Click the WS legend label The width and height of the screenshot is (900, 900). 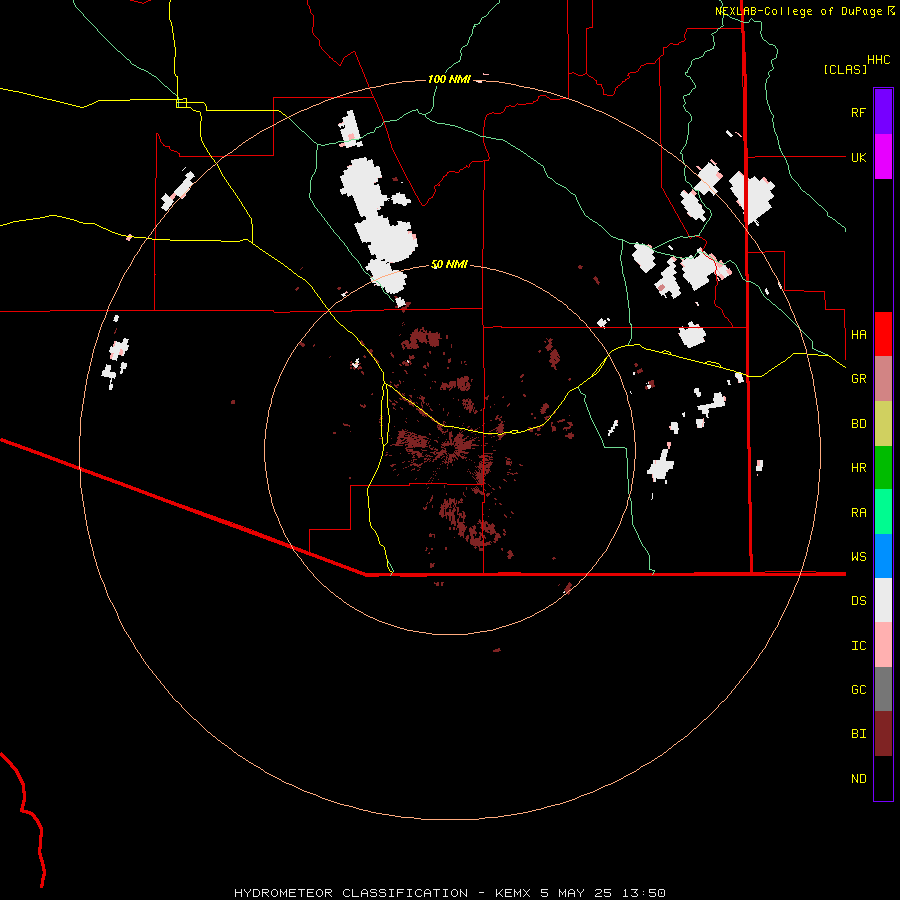point(858,556)
